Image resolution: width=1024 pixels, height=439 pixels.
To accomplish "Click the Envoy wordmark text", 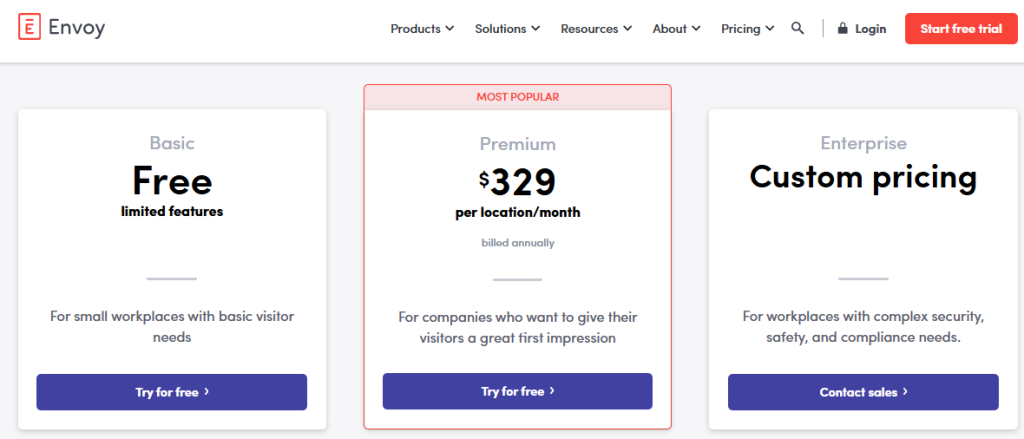I will (76, 28).
